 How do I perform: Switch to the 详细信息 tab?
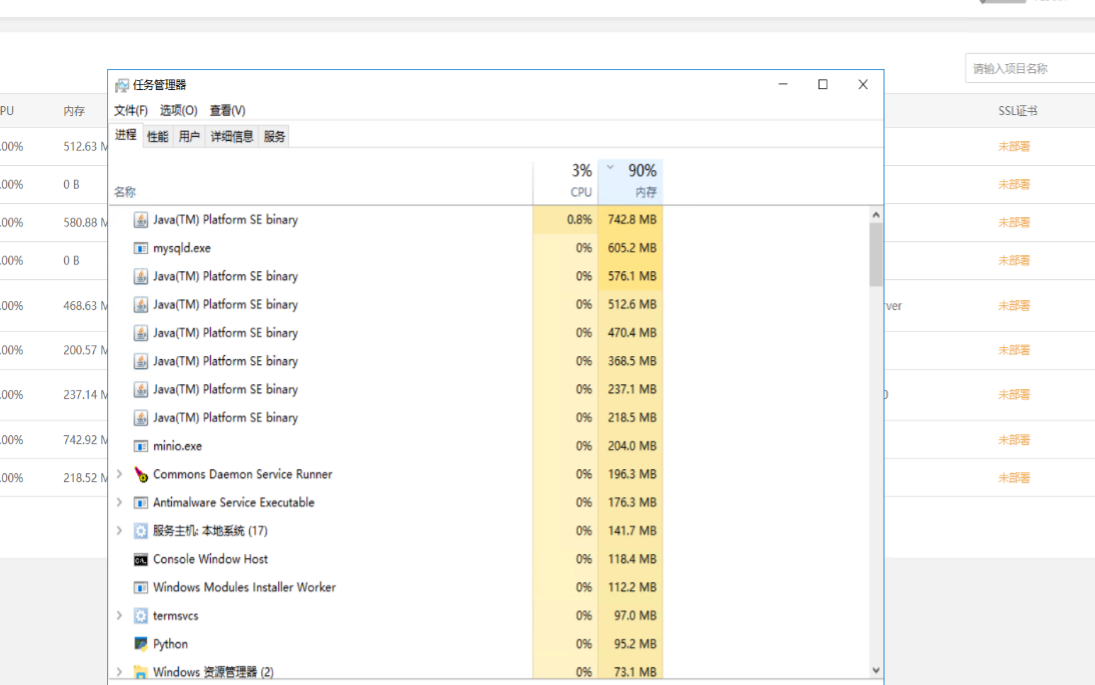pos(232,137)
